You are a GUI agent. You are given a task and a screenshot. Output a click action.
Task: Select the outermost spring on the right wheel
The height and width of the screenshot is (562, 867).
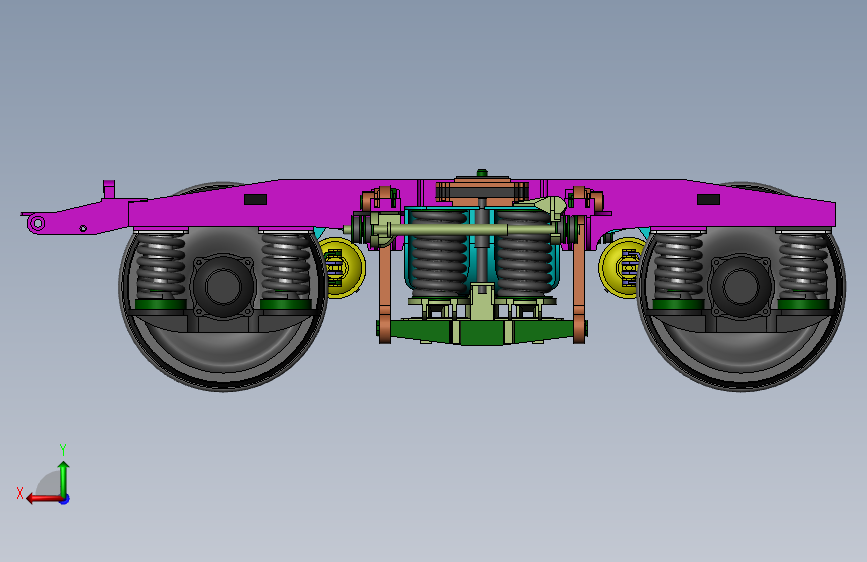click(x=803, y=266)
